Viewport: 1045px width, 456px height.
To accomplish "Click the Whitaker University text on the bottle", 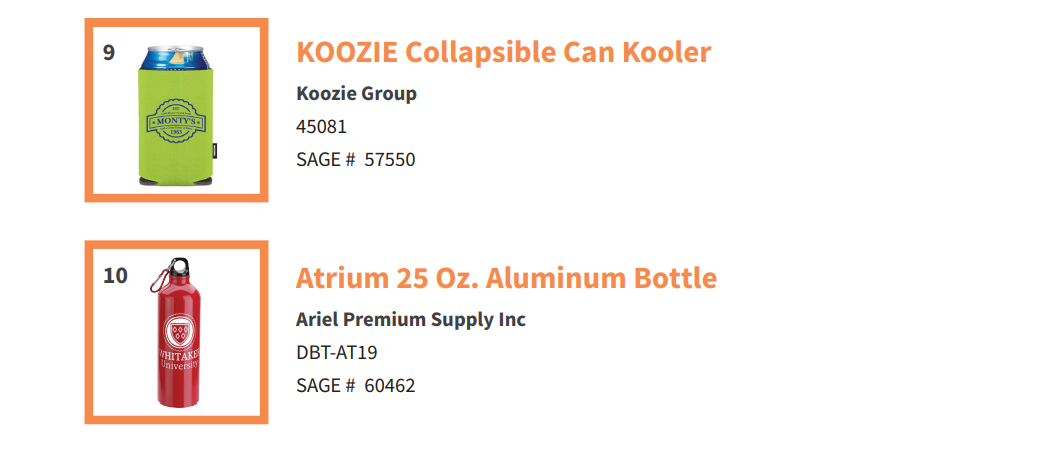I will coord(179,359).
